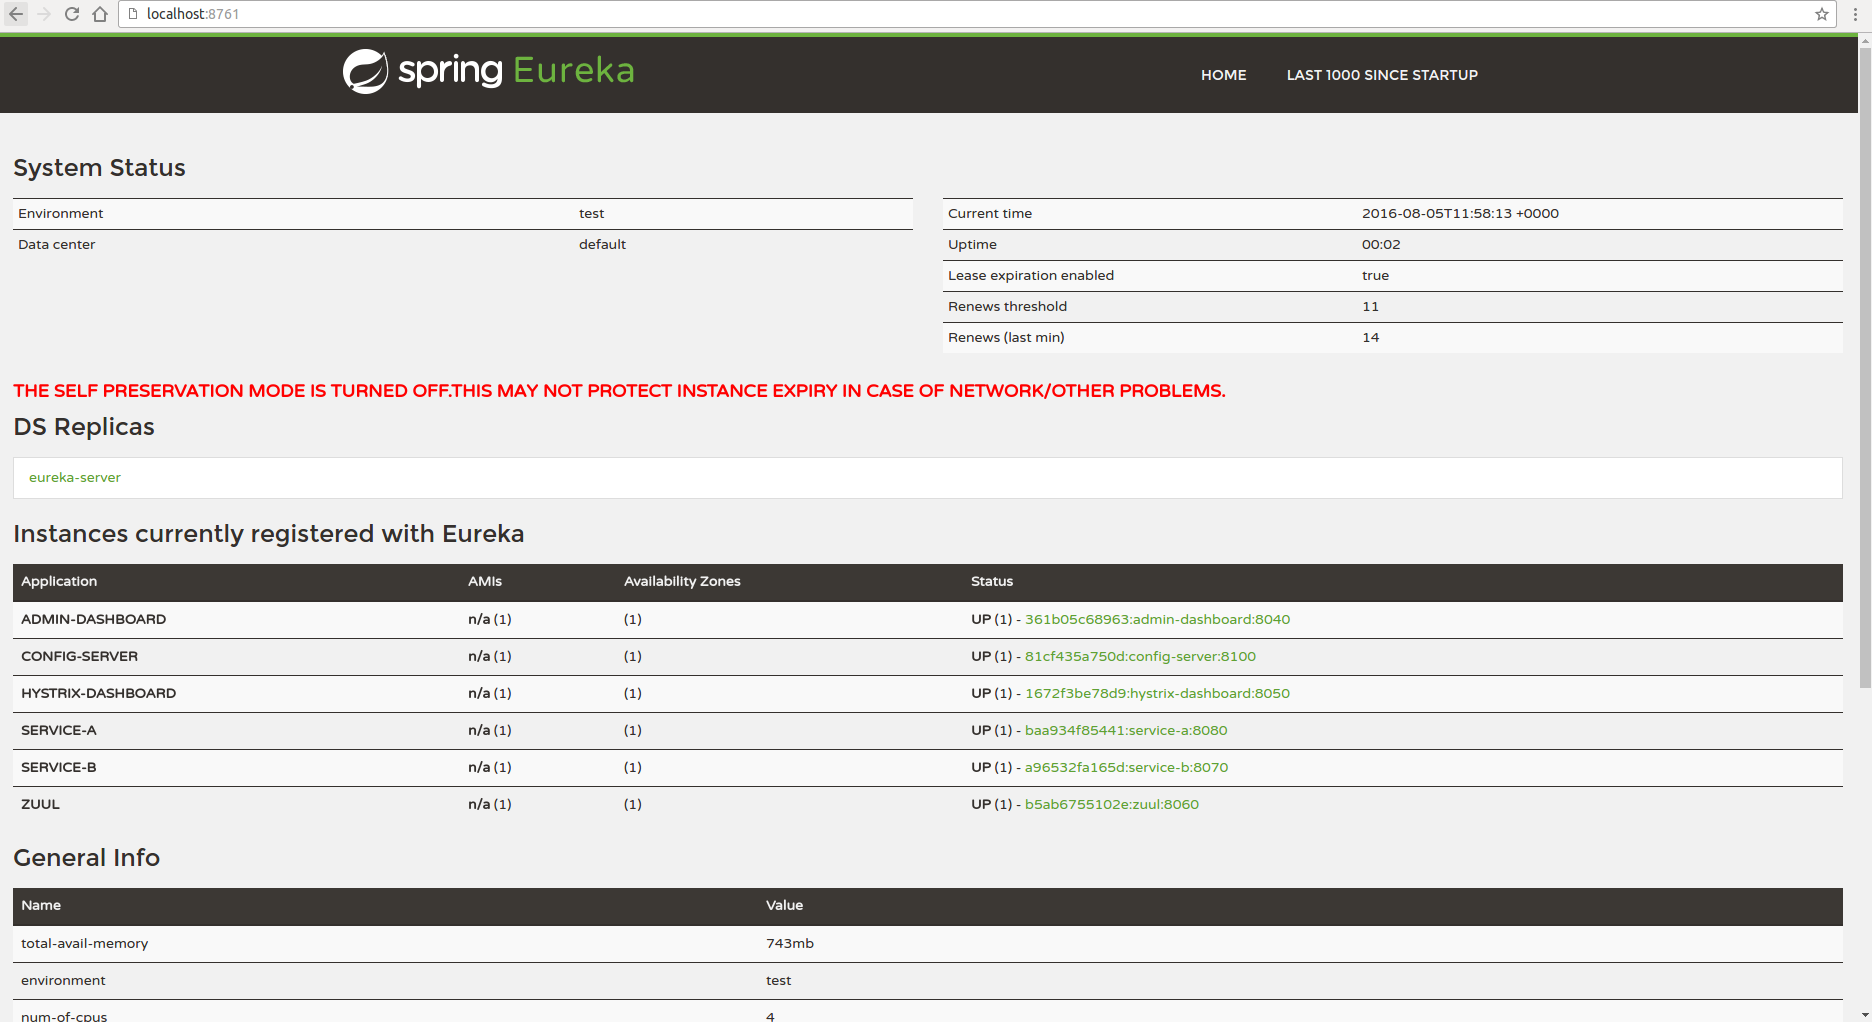Click the Status column header
Viewport: 1872px width, 1022px height.
pos(992,581)
